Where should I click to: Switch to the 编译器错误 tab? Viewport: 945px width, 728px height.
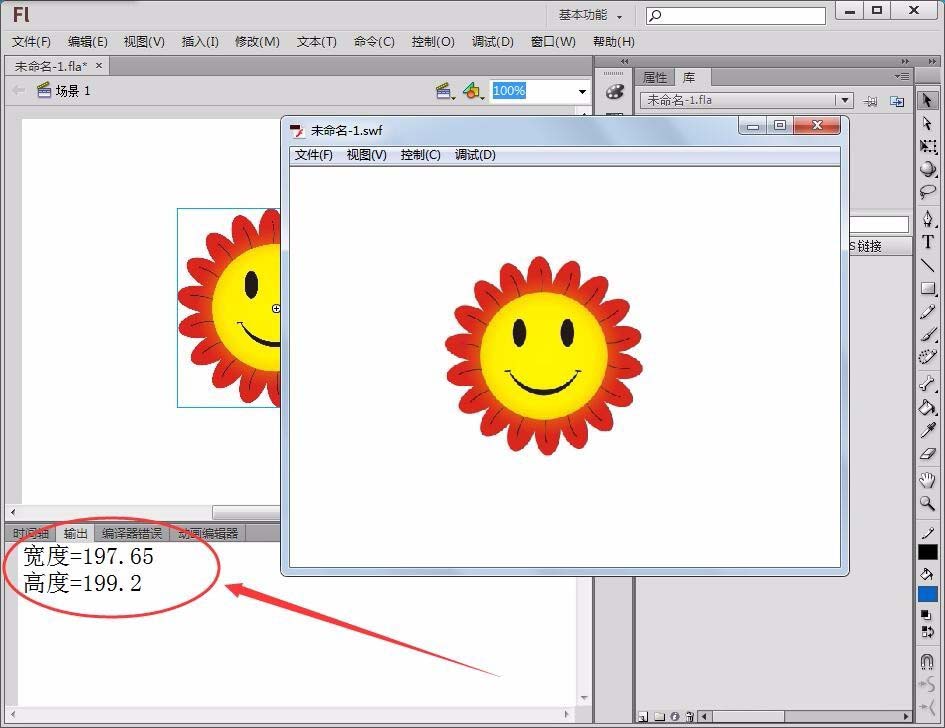click(x=131, y=533)
